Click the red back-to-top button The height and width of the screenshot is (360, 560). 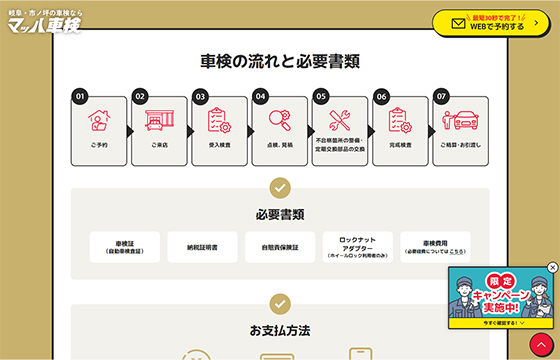[x=541, y=345]
